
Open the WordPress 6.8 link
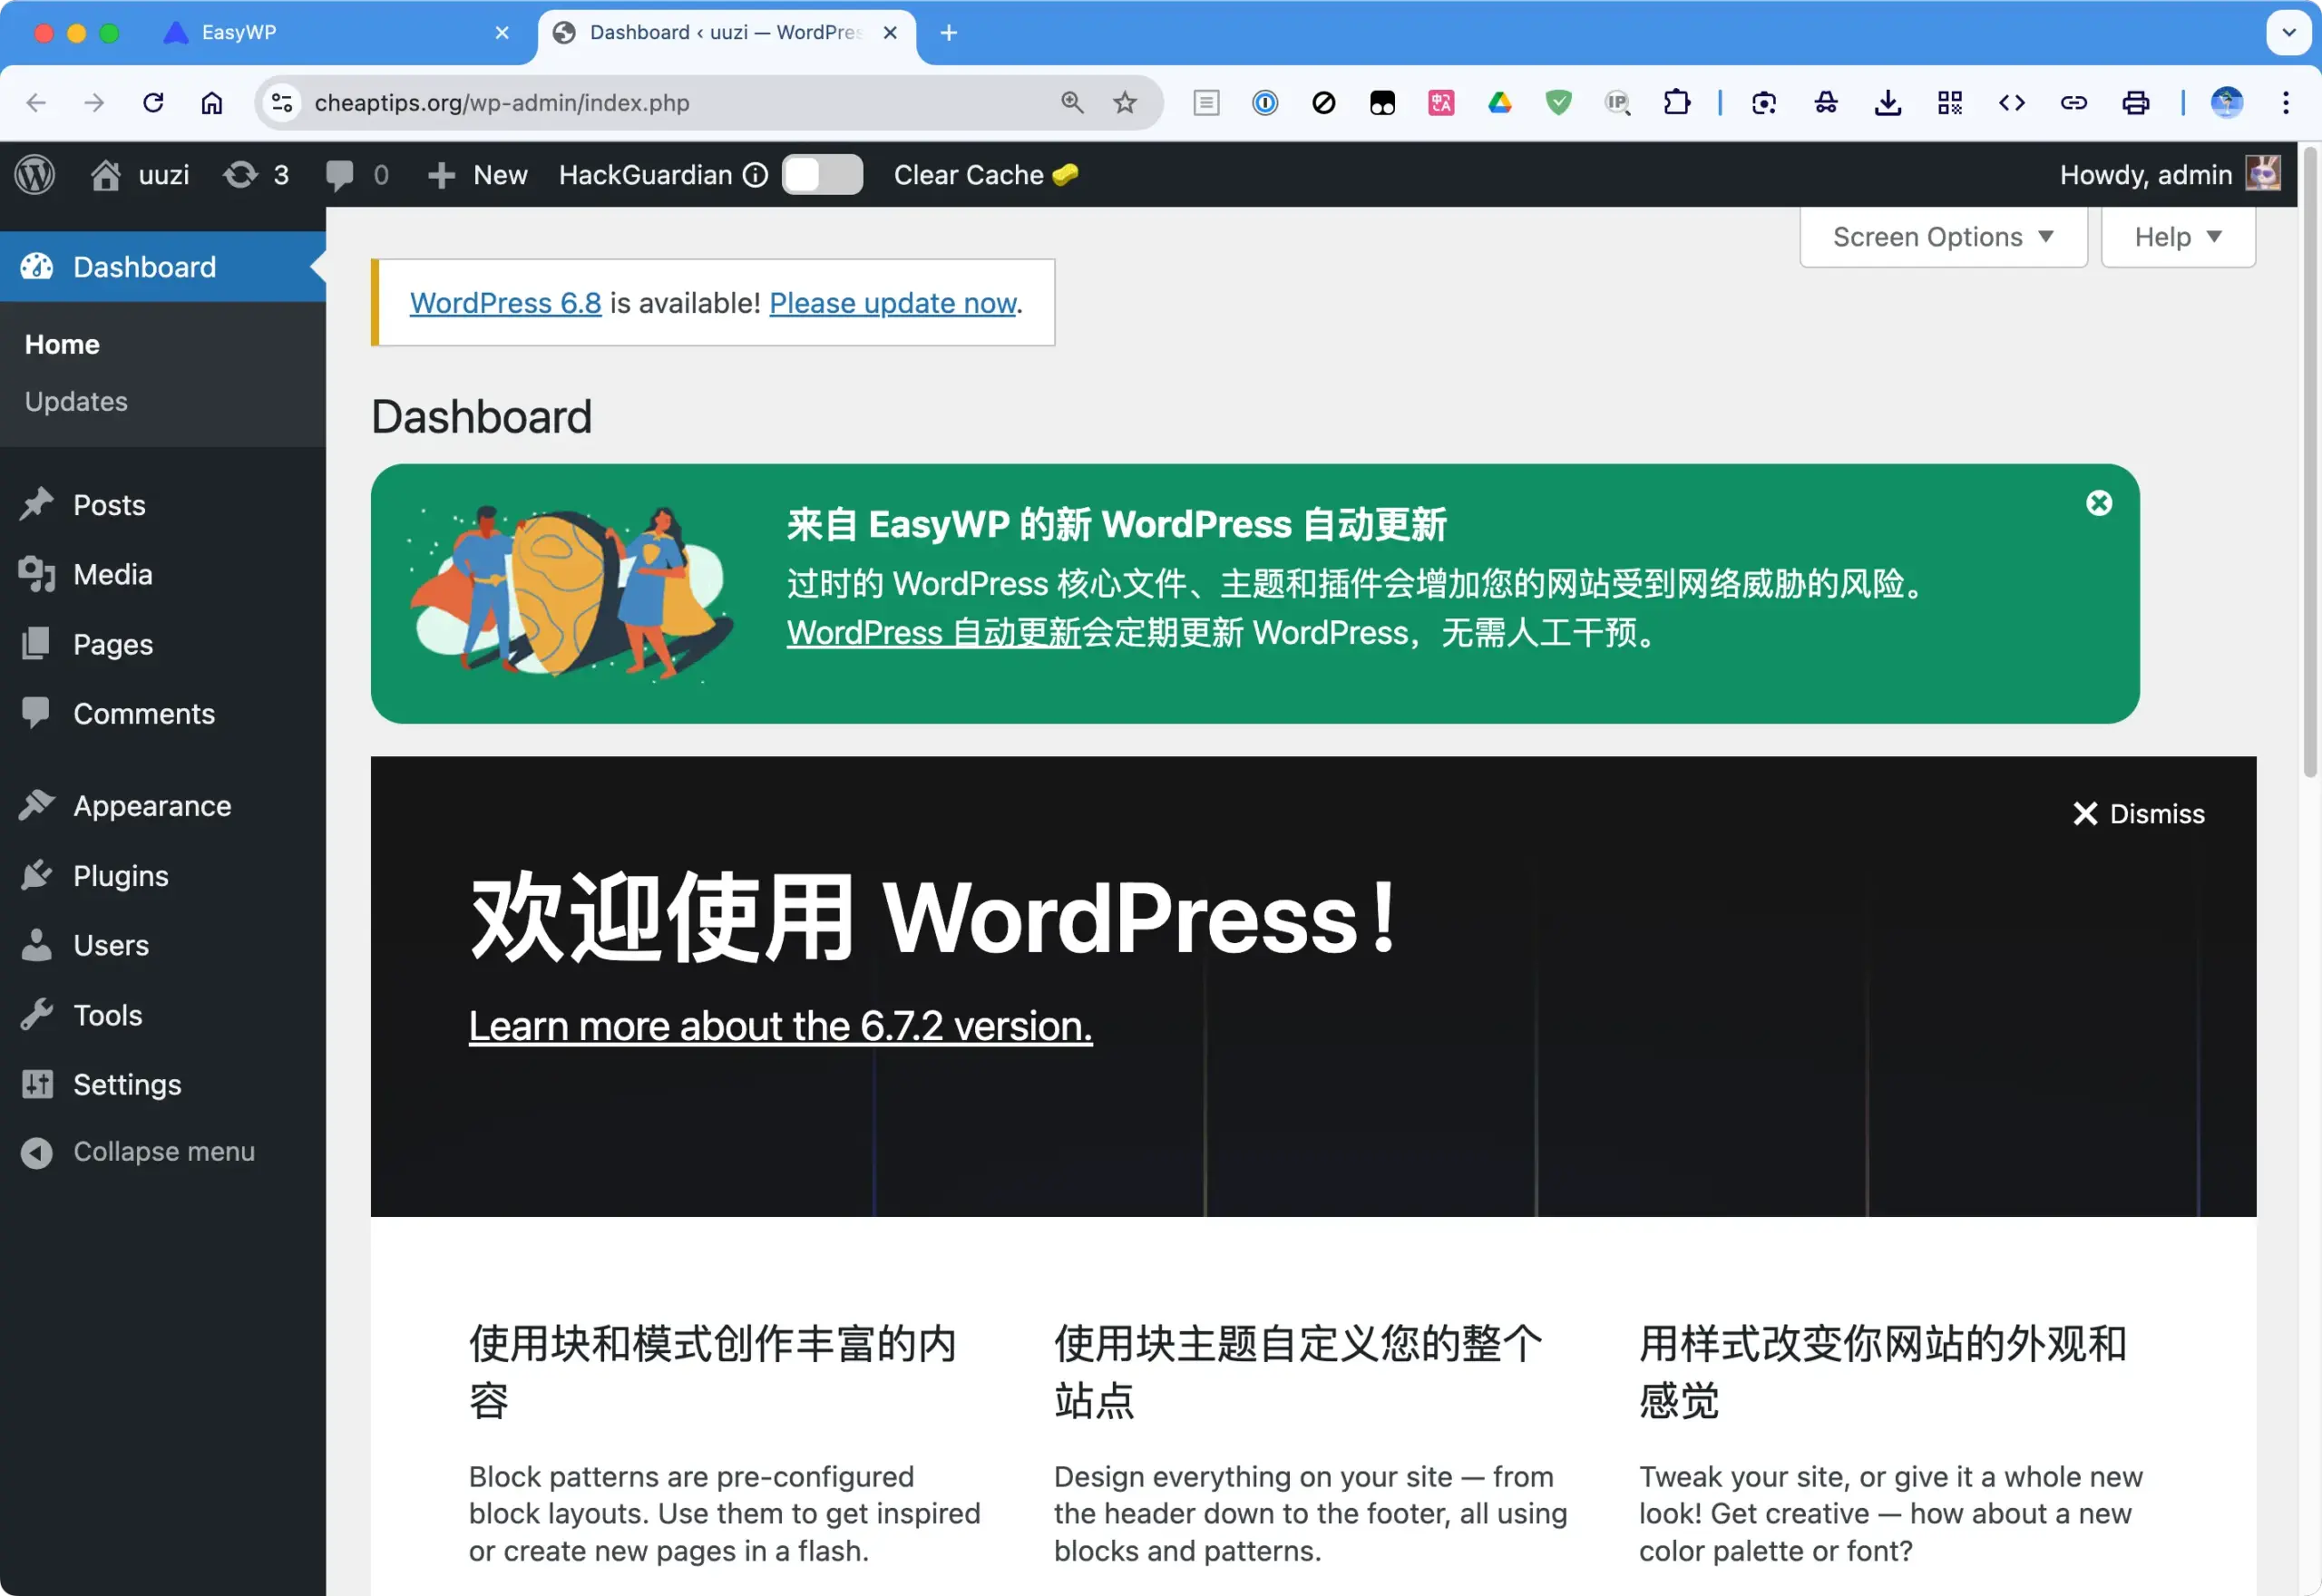point(505,303)
